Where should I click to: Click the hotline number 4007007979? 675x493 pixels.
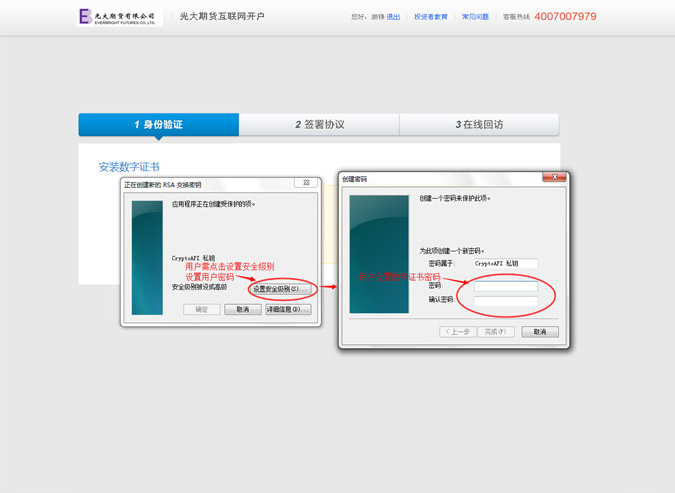pyautogui.click(x=565, y=16)
